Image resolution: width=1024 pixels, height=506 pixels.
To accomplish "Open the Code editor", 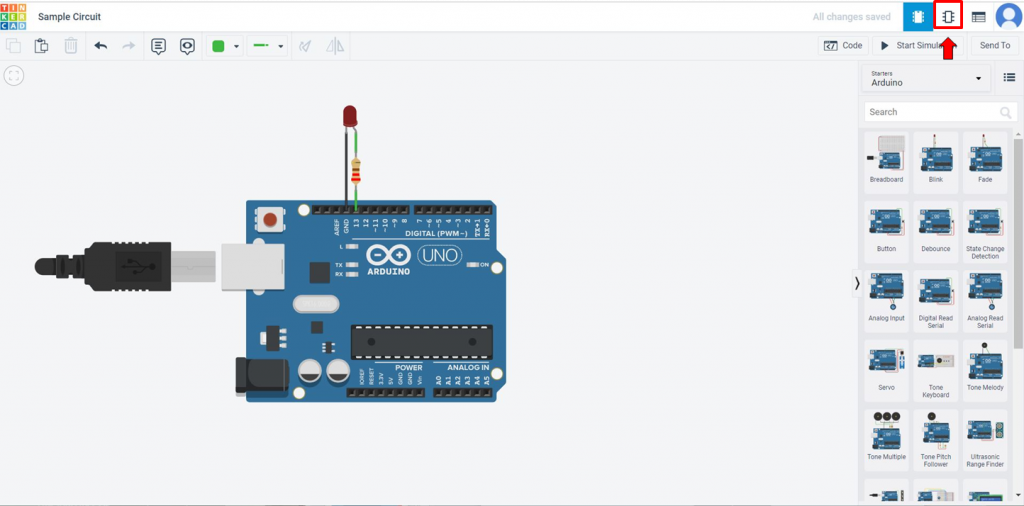I will coord(843,46).
